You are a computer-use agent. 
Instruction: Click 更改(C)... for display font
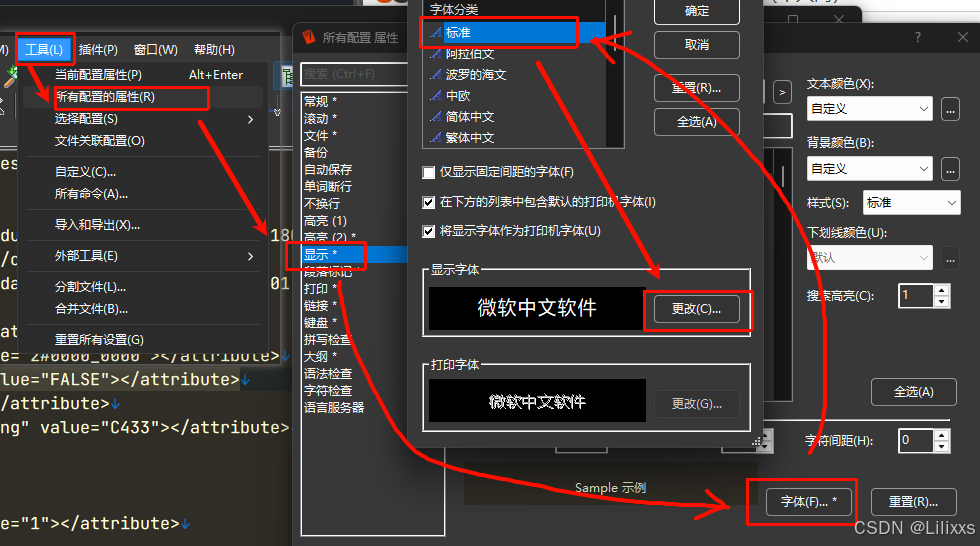(x=697, y=309)
